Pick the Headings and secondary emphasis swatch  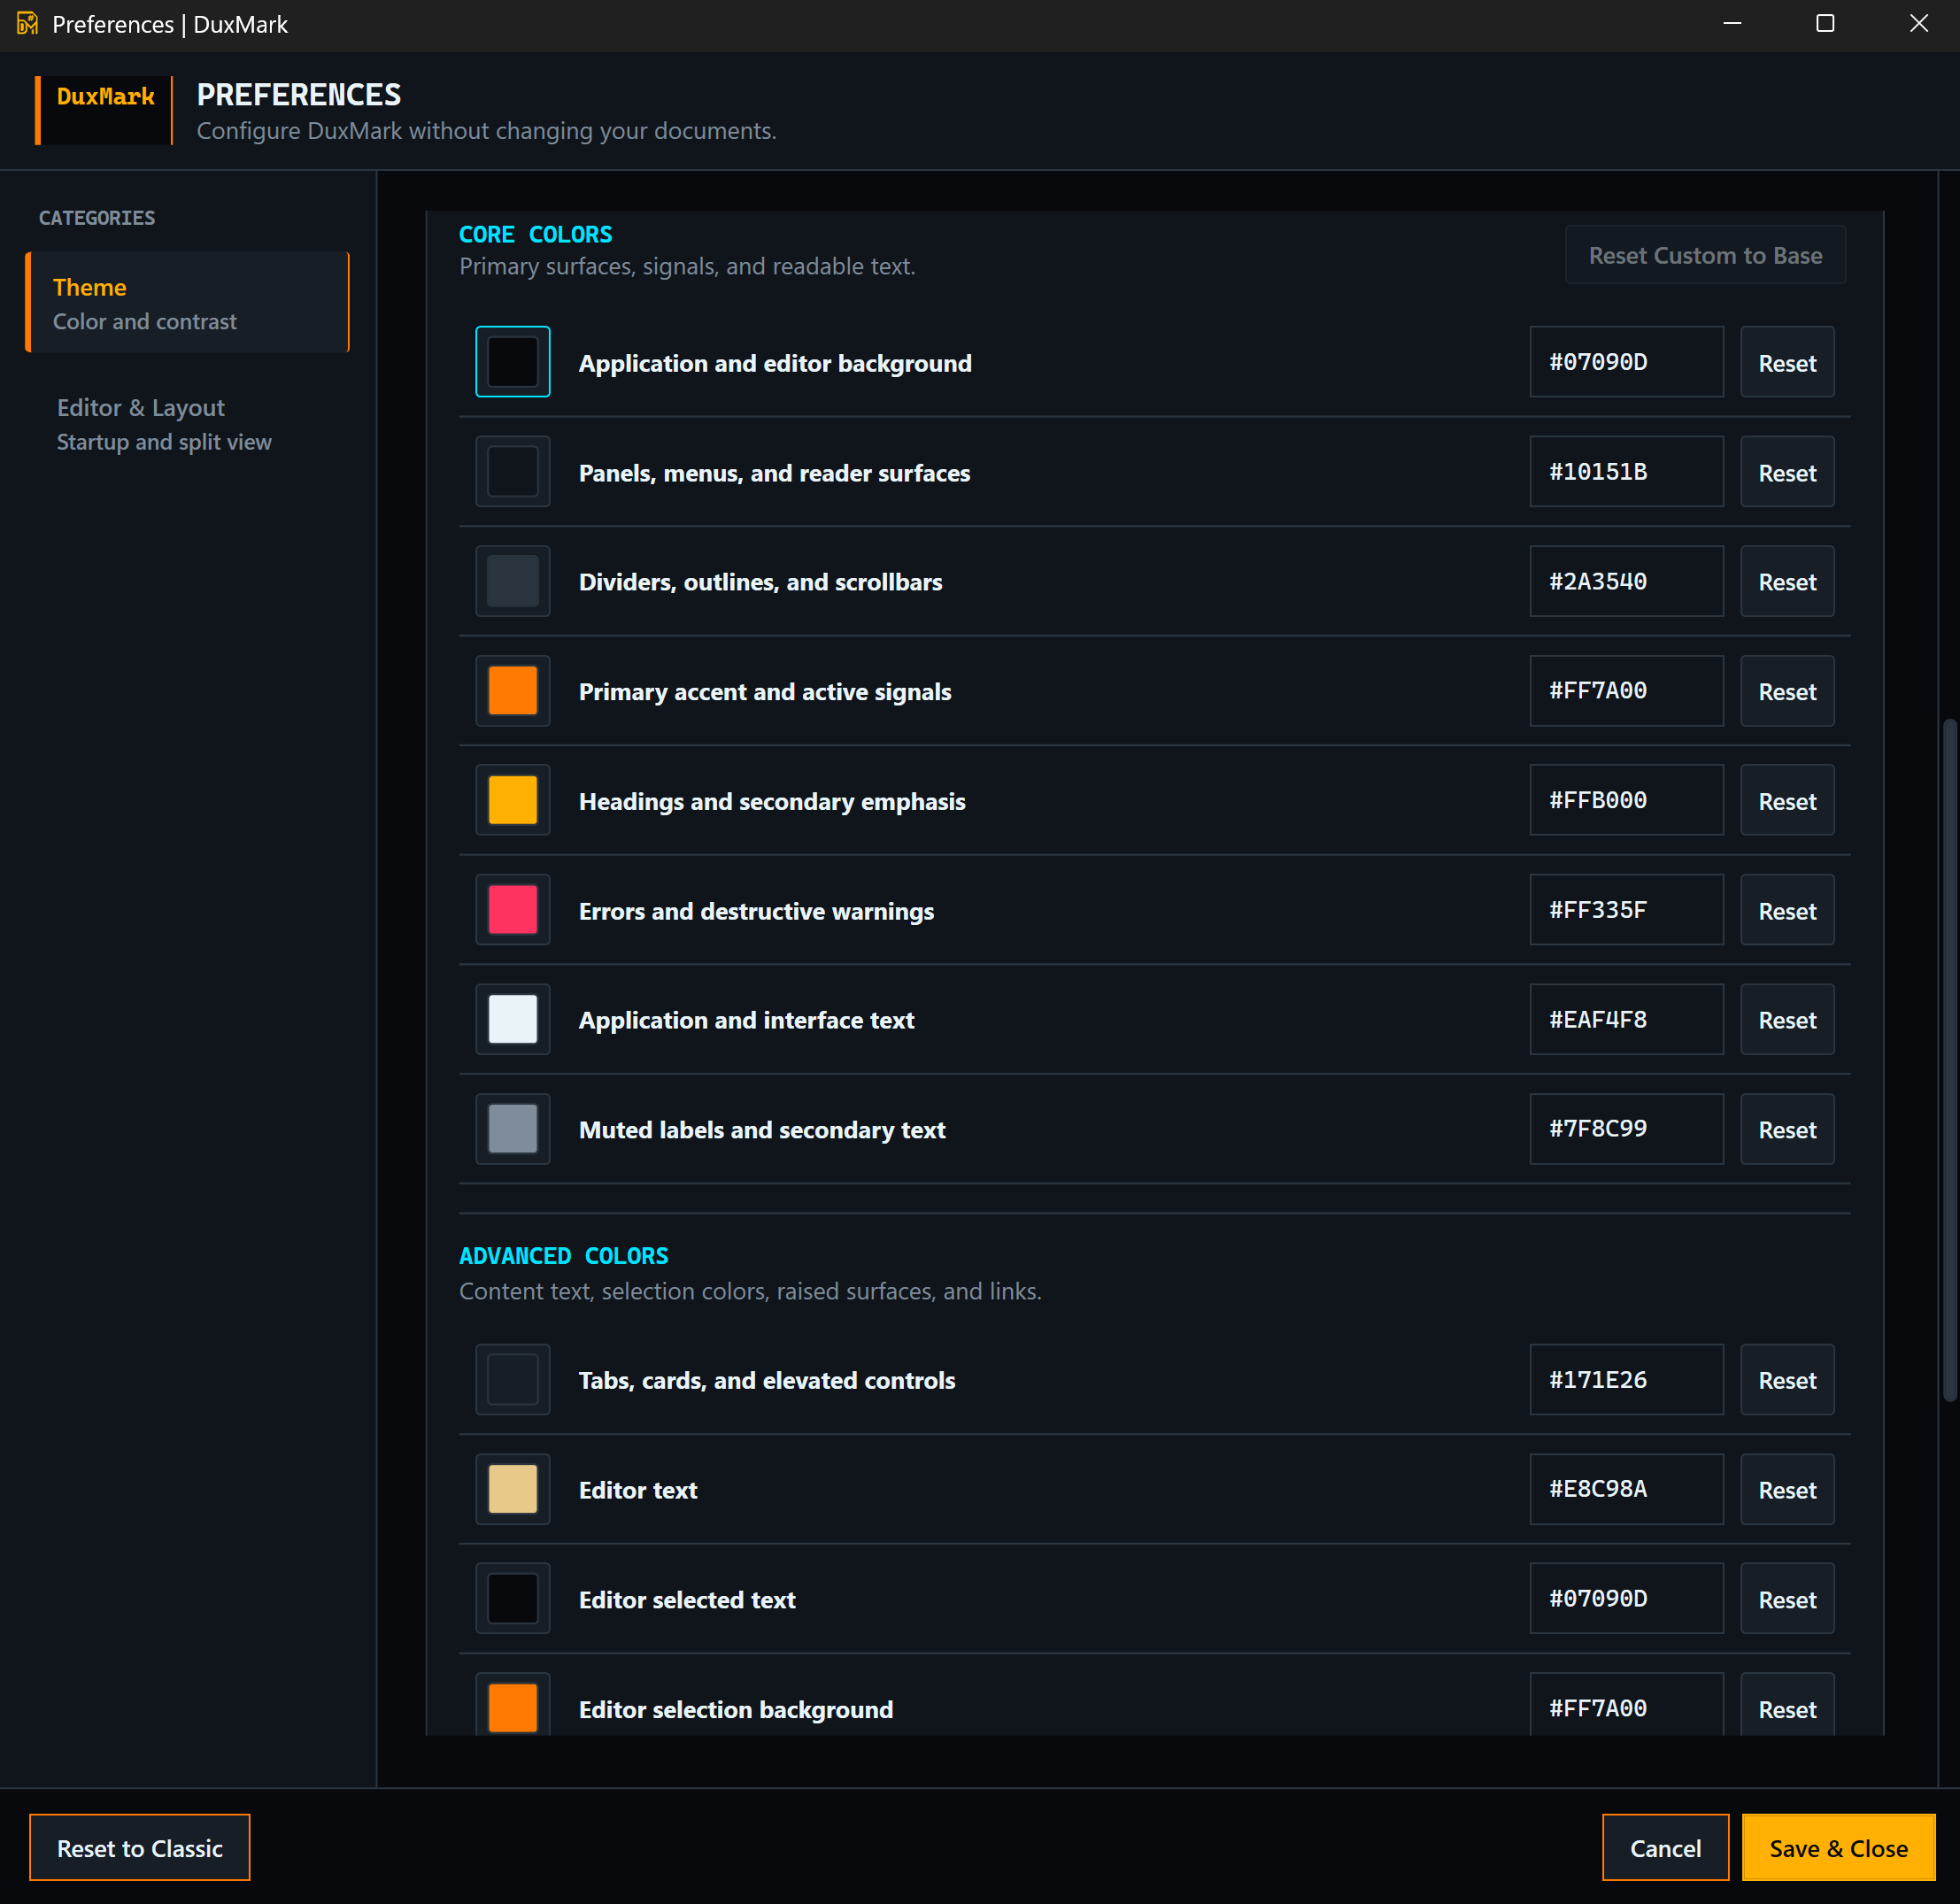[x=513, y=800]
